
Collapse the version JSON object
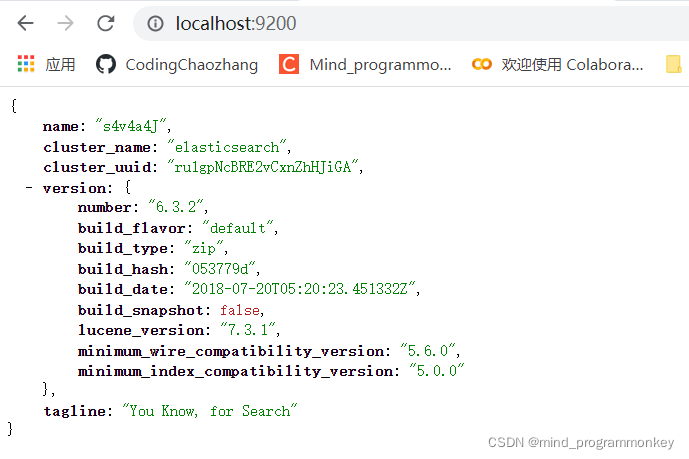pyautogui.click(x=29, y=188)
